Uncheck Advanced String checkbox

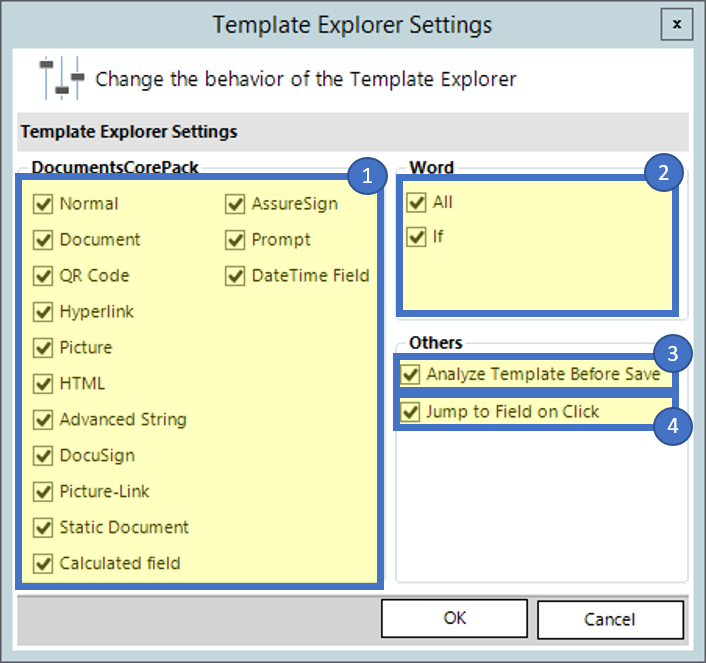43,420
